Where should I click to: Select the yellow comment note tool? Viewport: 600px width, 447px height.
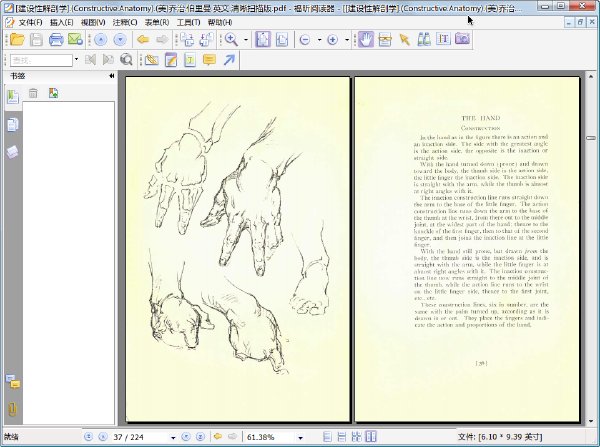click(x=209, y=60)
